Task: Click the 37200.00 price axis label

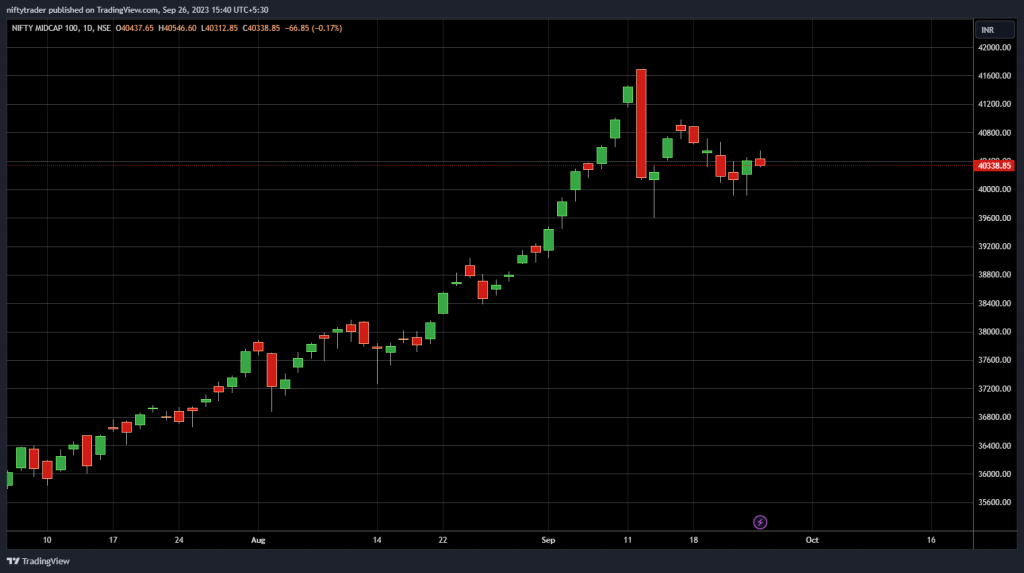Action: click(x=994, y=389)
